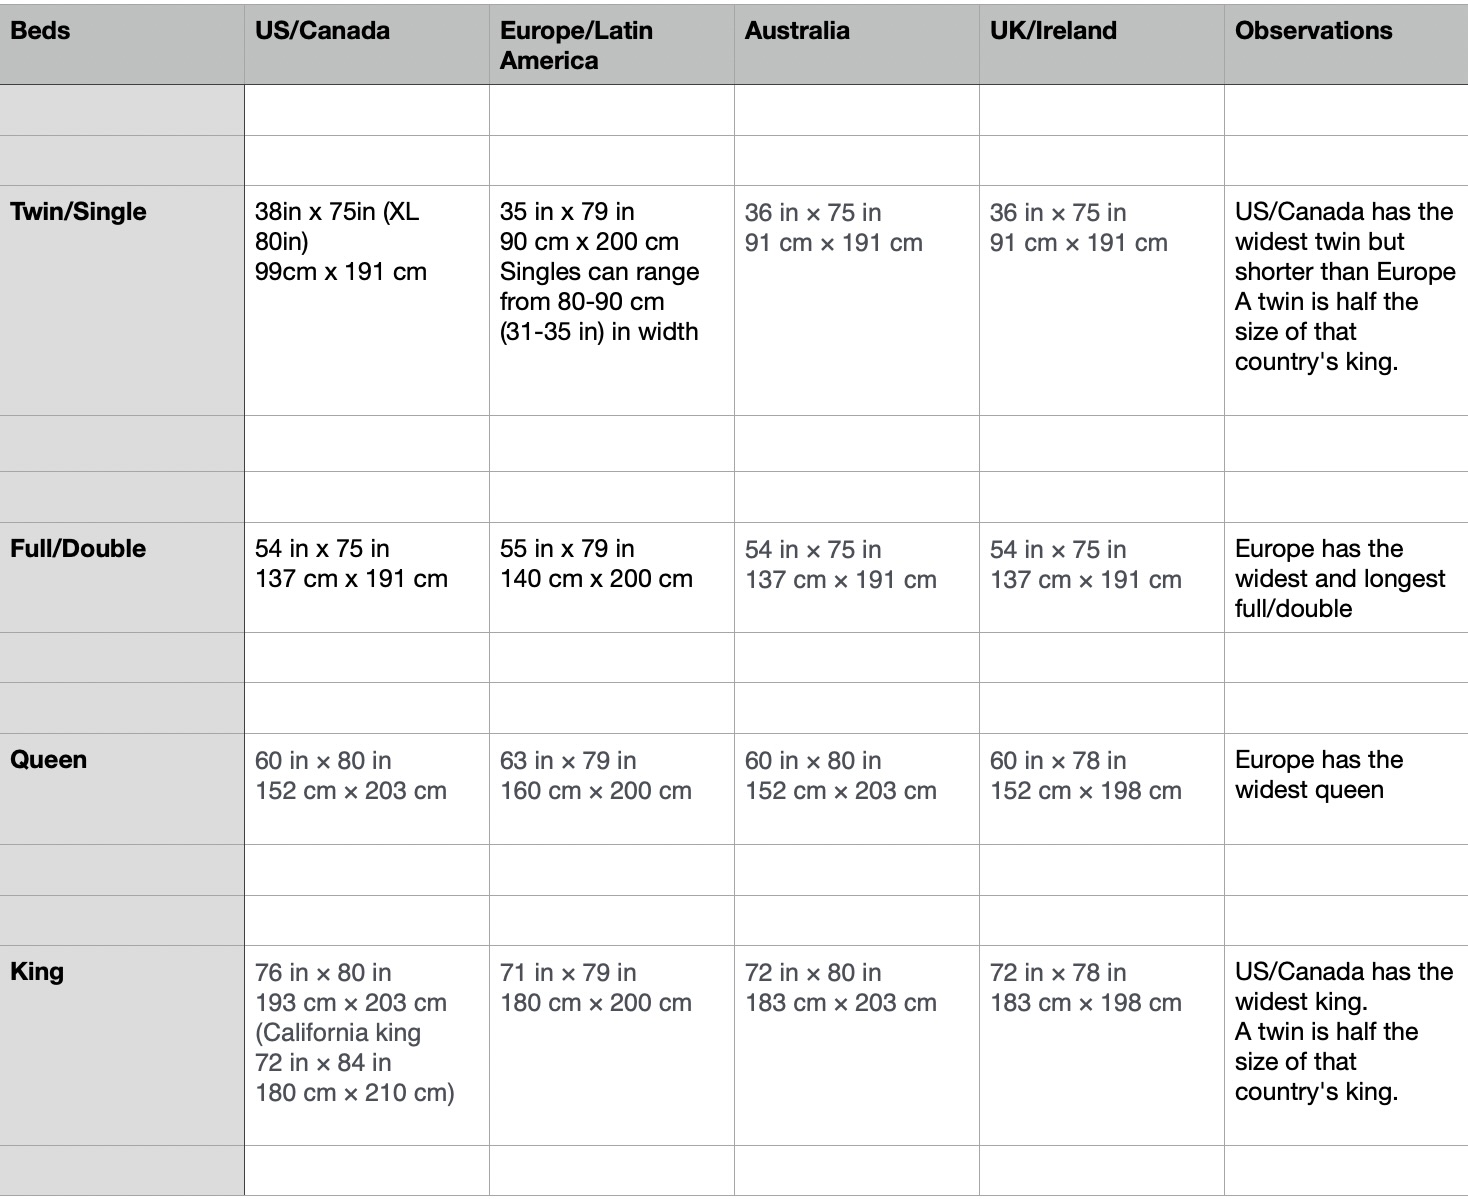Click Europe twin cell with Singles range
1468x1199 pixels.
[x=611, y=300]
